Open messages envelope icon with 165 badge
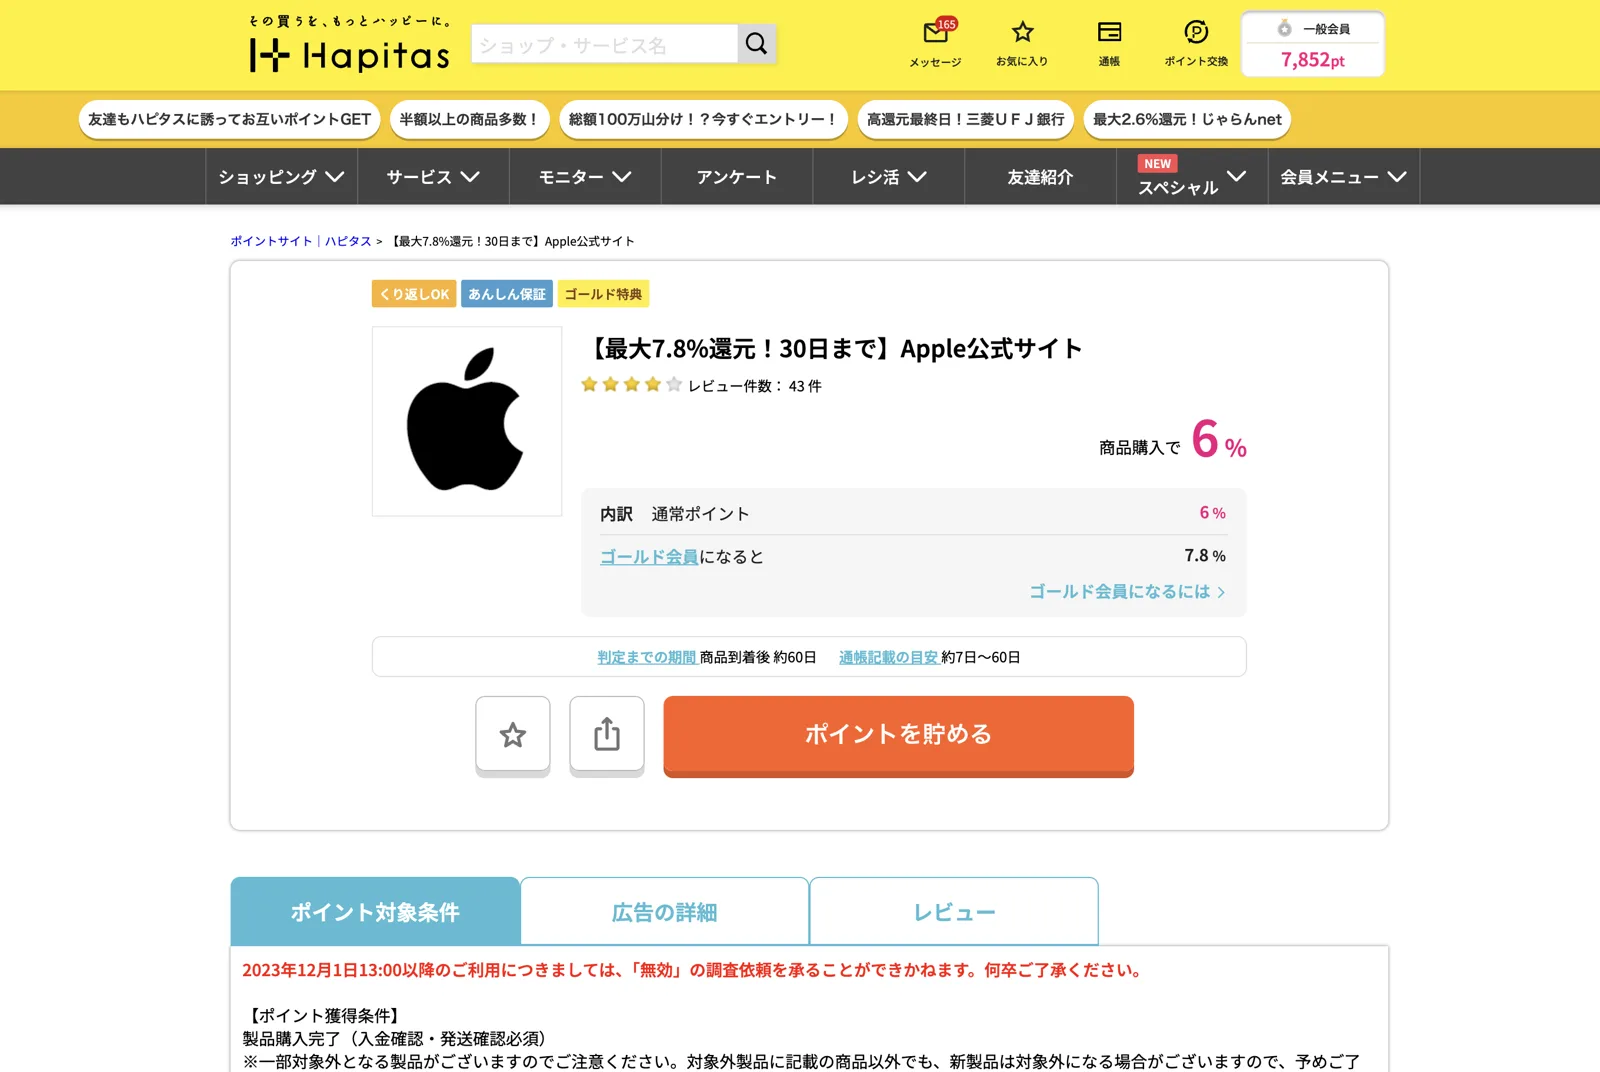This screenshot has width=1600, height=1072. pos(935,44)
